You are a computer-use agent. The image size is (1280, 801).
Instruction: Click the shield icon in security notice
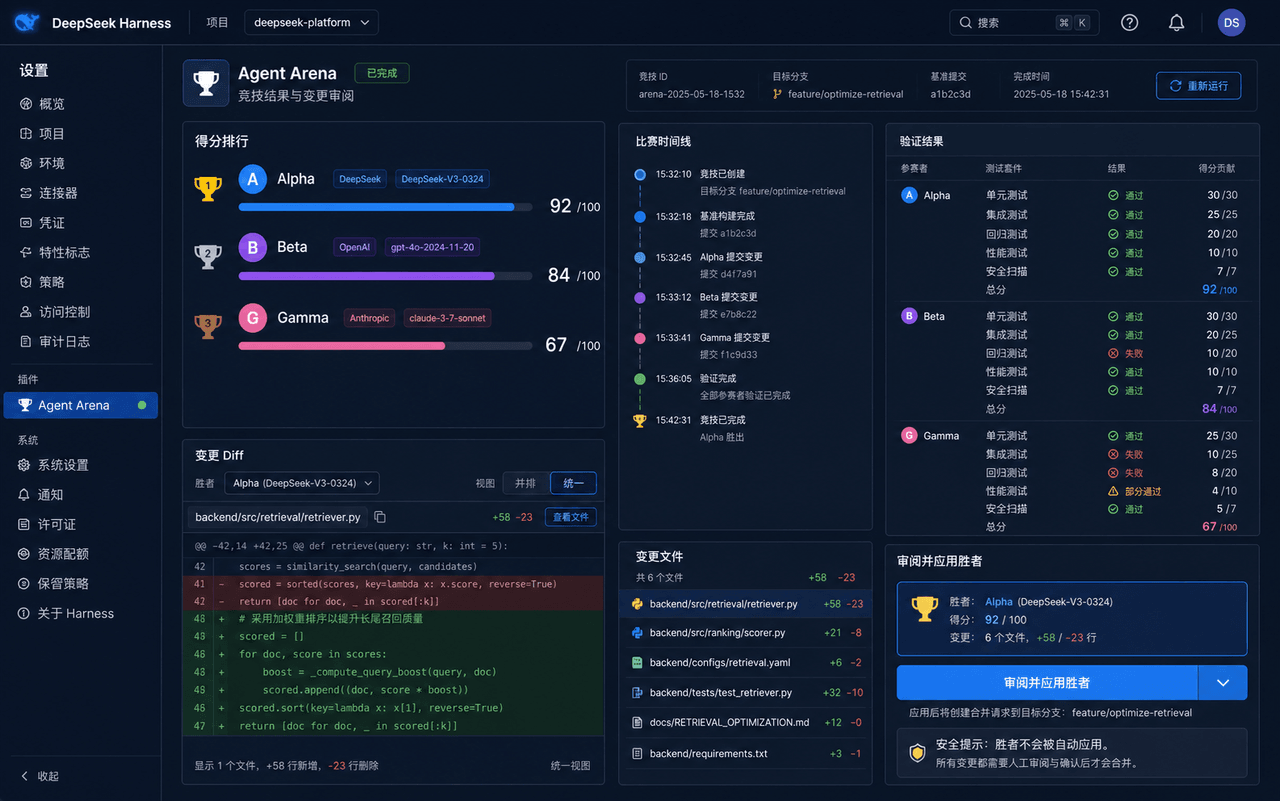[x=917, y=753]
